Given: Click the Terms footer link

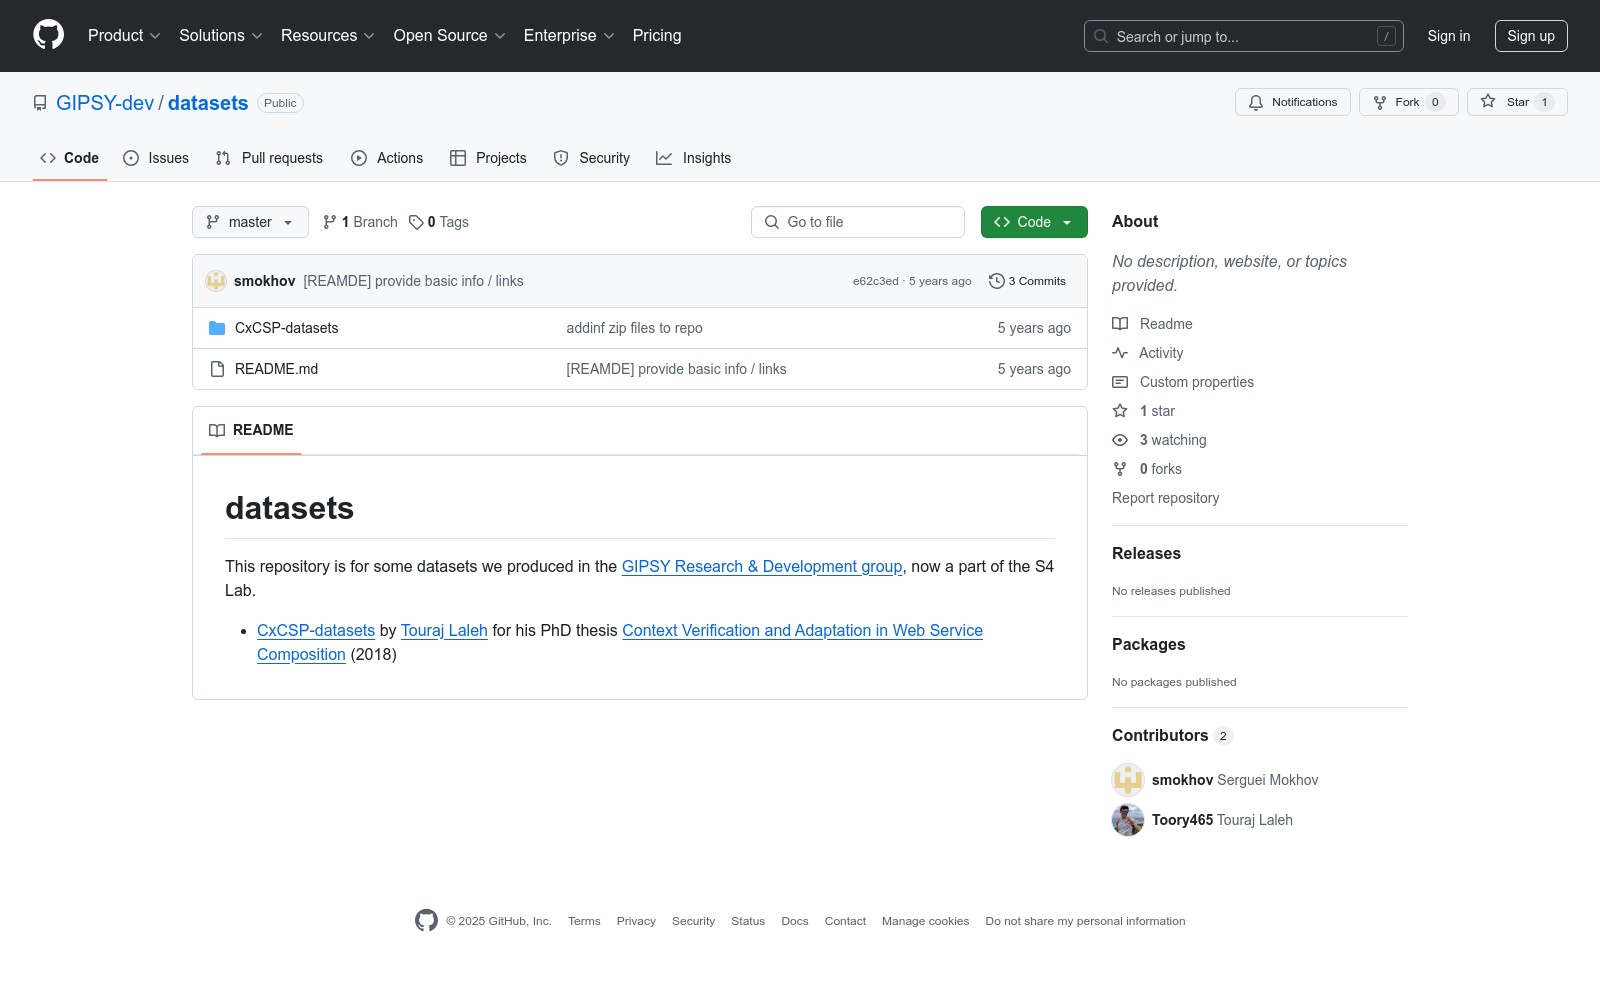Looking at the screenshot, I should tap(584, 921).
